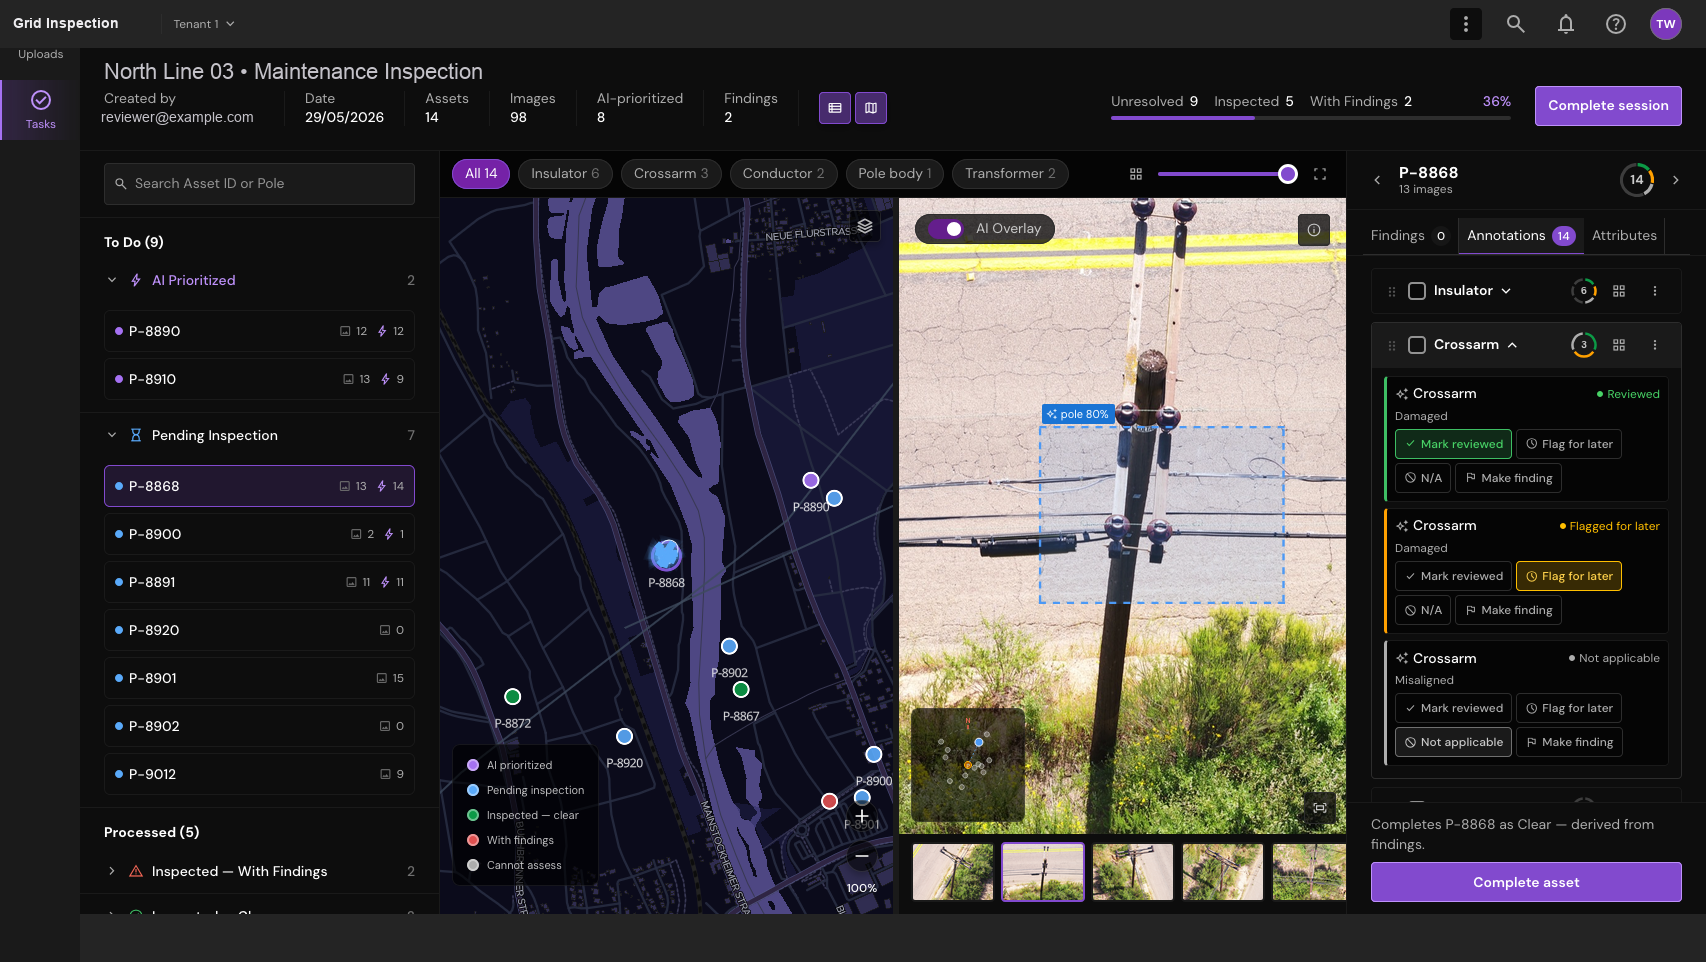Switch to list view layout icon
1706x962 pixels.
pos(835,108)
